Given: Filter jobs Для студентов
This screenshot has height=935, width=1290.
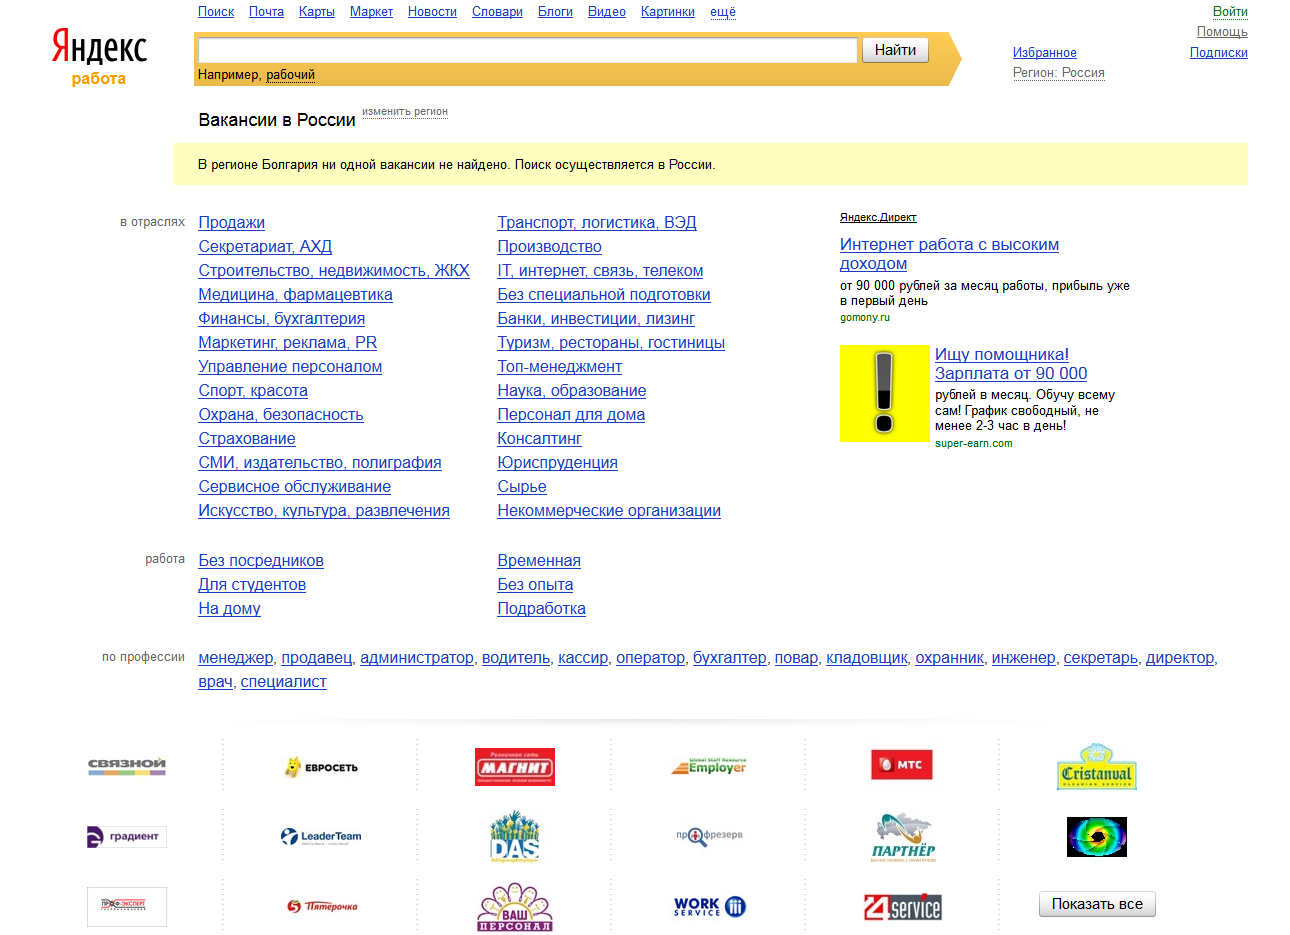Looking at the screenshot, I should tap(252, 585).
